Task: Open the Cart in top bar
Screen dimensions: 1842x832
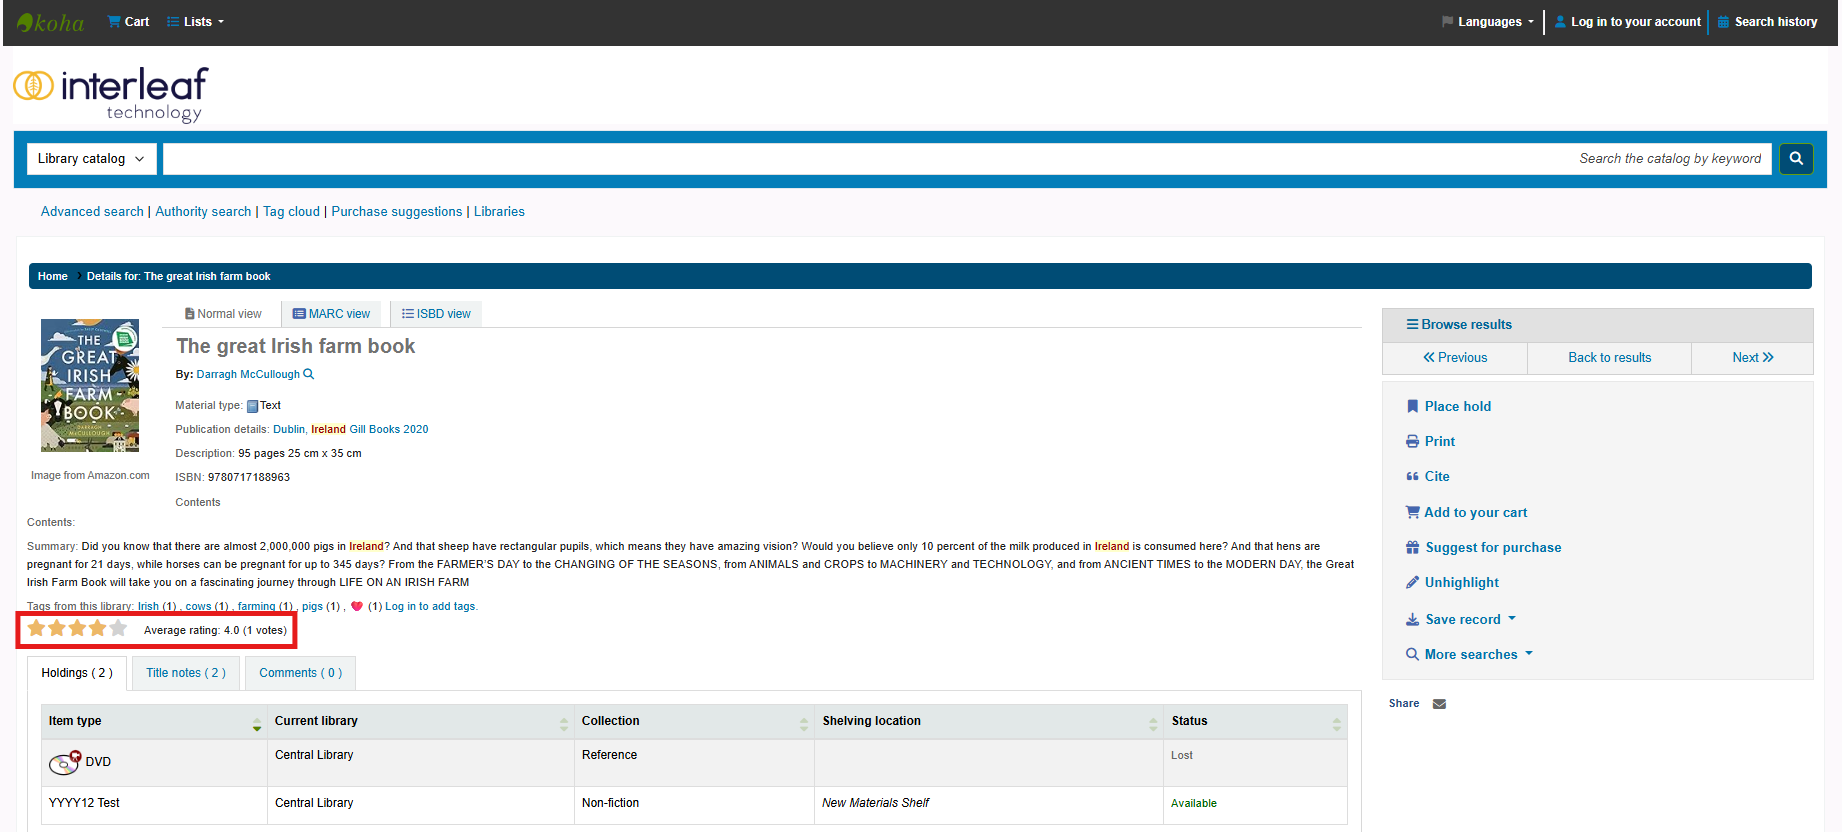Action: click(x=128, y=22)
